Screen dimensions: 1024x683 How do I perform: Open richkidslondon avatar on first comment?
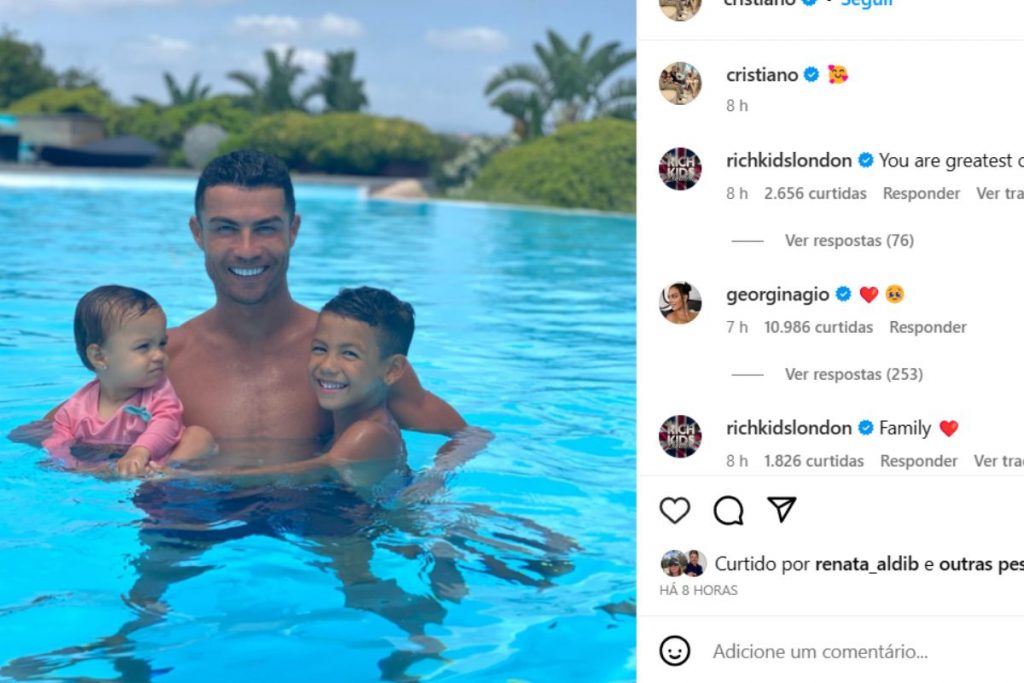[x=680, y=168]
